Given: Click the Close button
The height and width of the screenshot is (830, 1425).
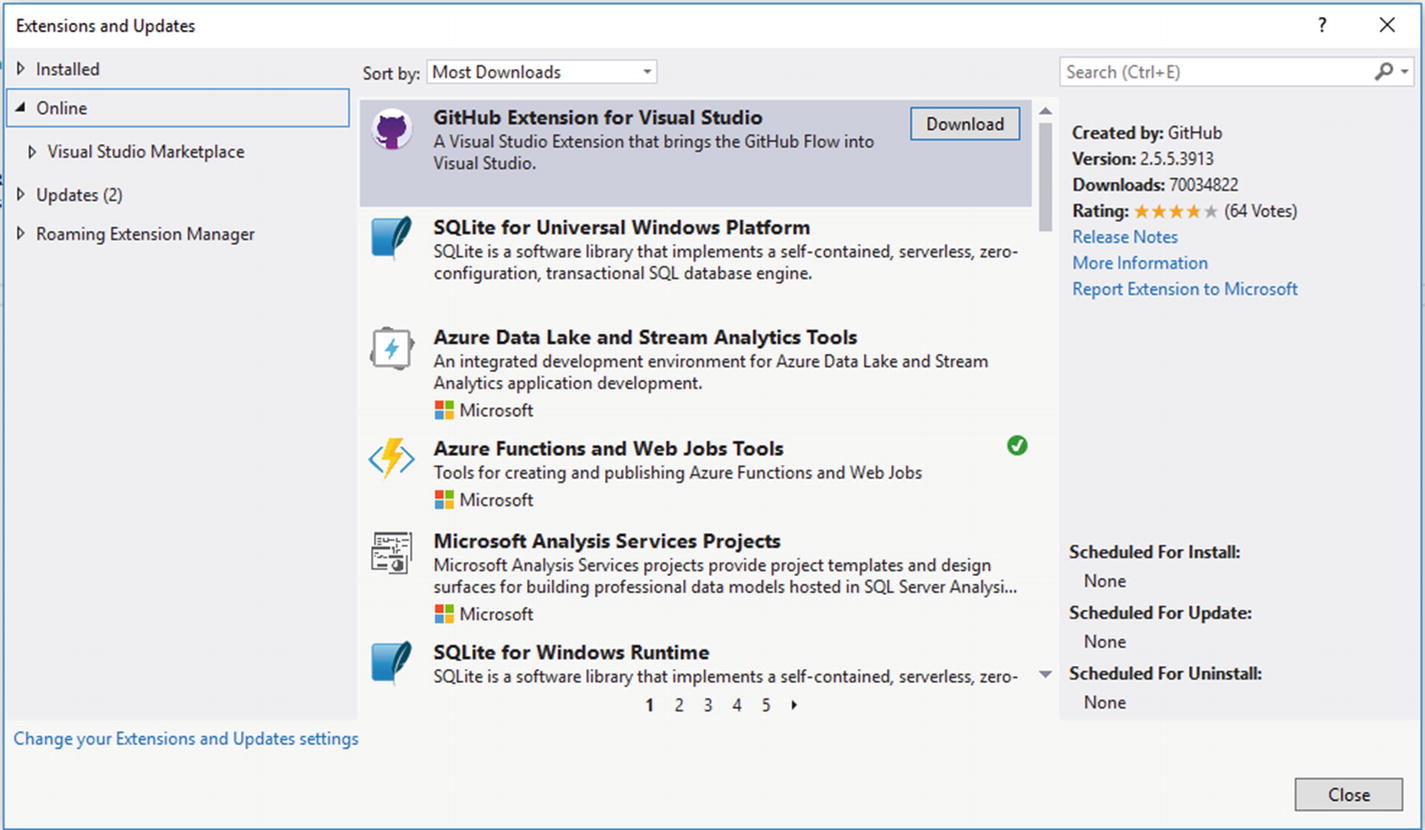Looking at the screenshot, I should tap(1349, 795).
